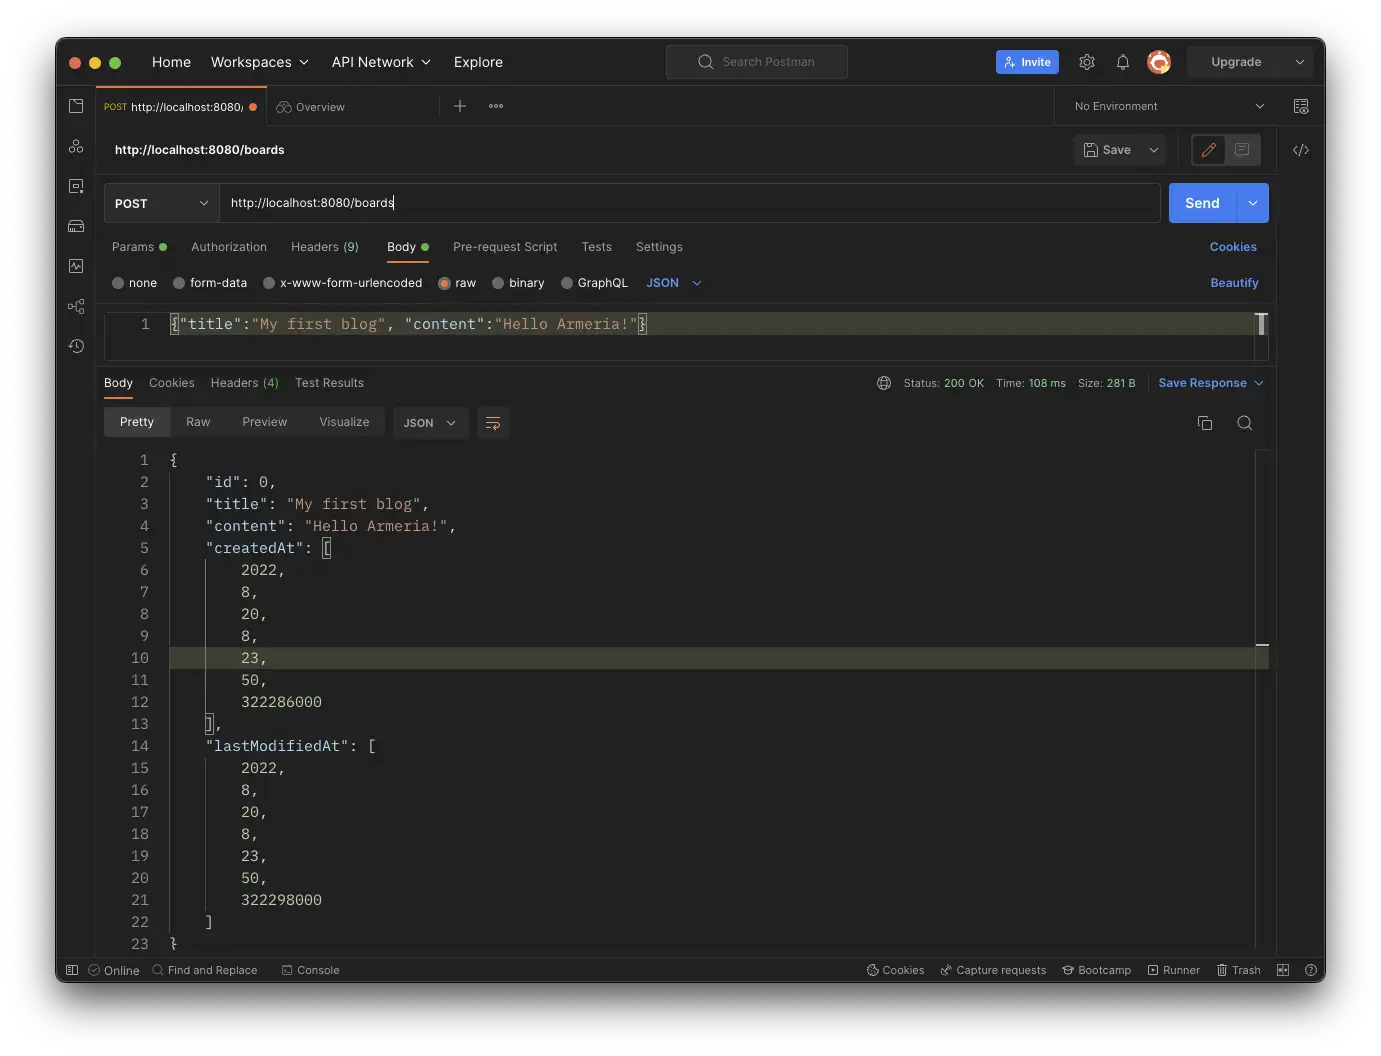Open the Upgrade dropdown arrow
1381x1056 pixels.
coord(1300,62)
